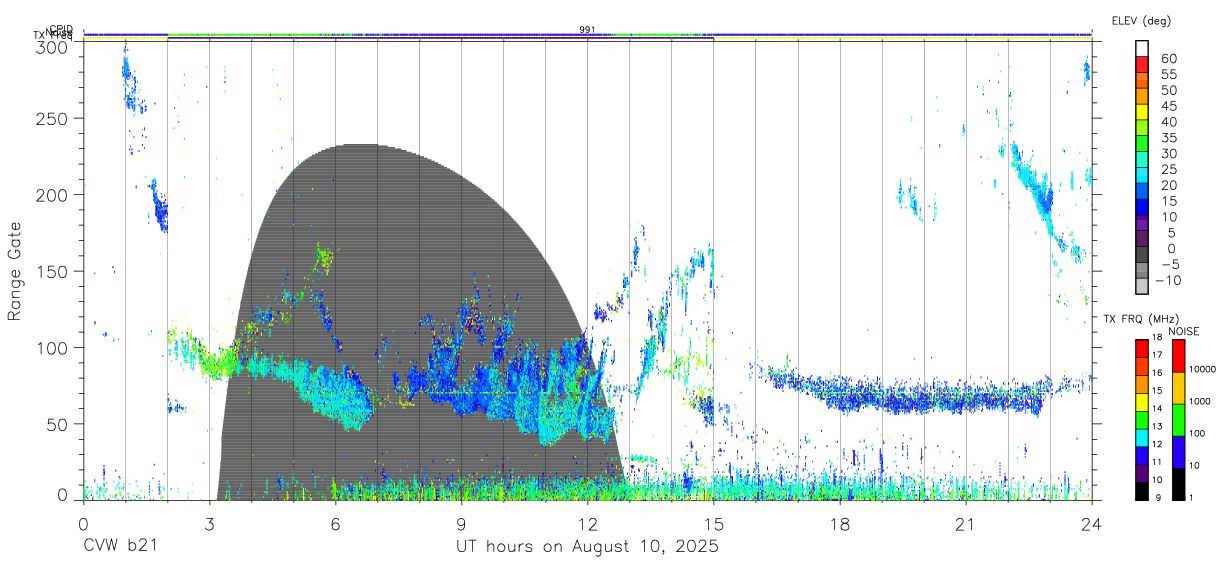The width and height of the screenshot is (1228, 567).
Task: Select the 45 label on ELEV scale
Action: 1168,105
